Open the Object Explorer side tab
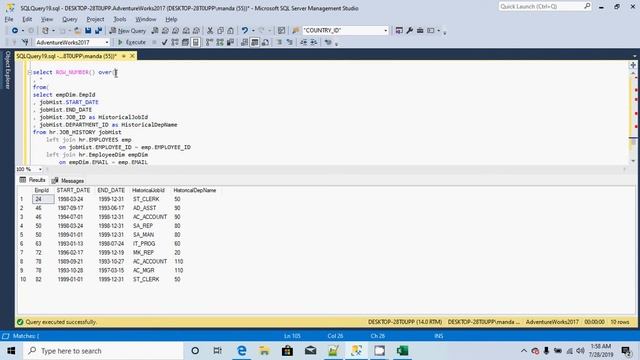This screenshot has width=640, height=360. (x=7, y=69)
